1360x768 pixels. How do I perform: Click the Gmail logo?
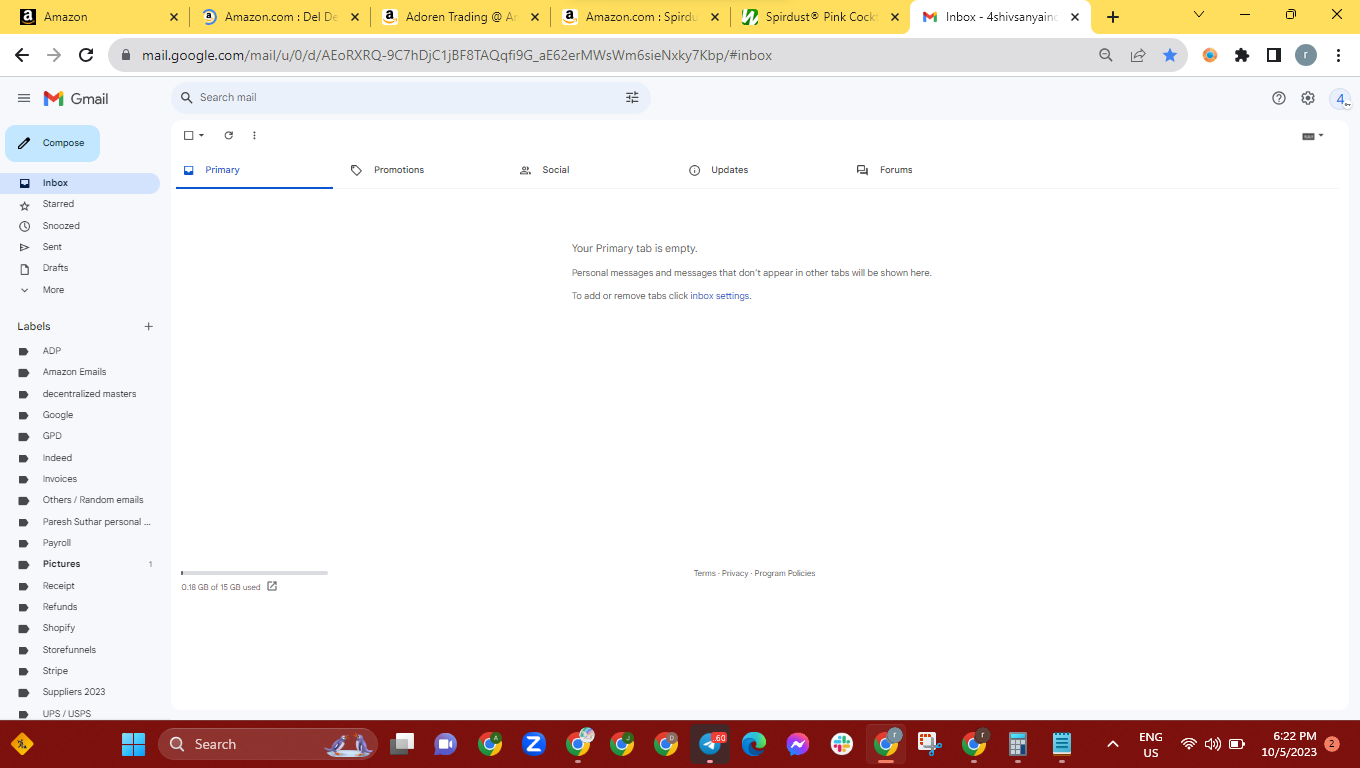[x=76, y=98]
